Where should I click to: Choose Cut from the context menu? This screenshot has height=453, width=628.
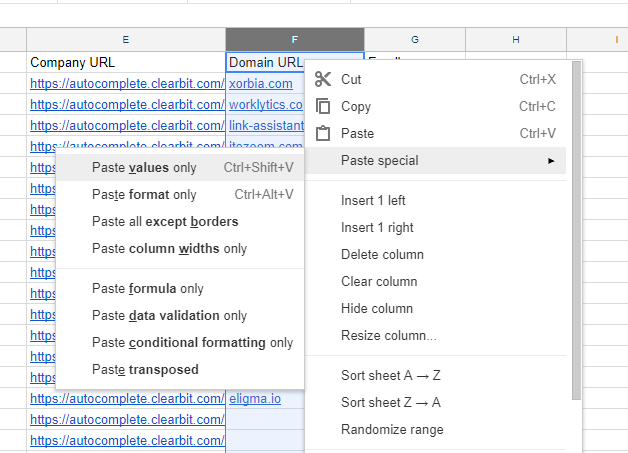(x=435, y=79)
